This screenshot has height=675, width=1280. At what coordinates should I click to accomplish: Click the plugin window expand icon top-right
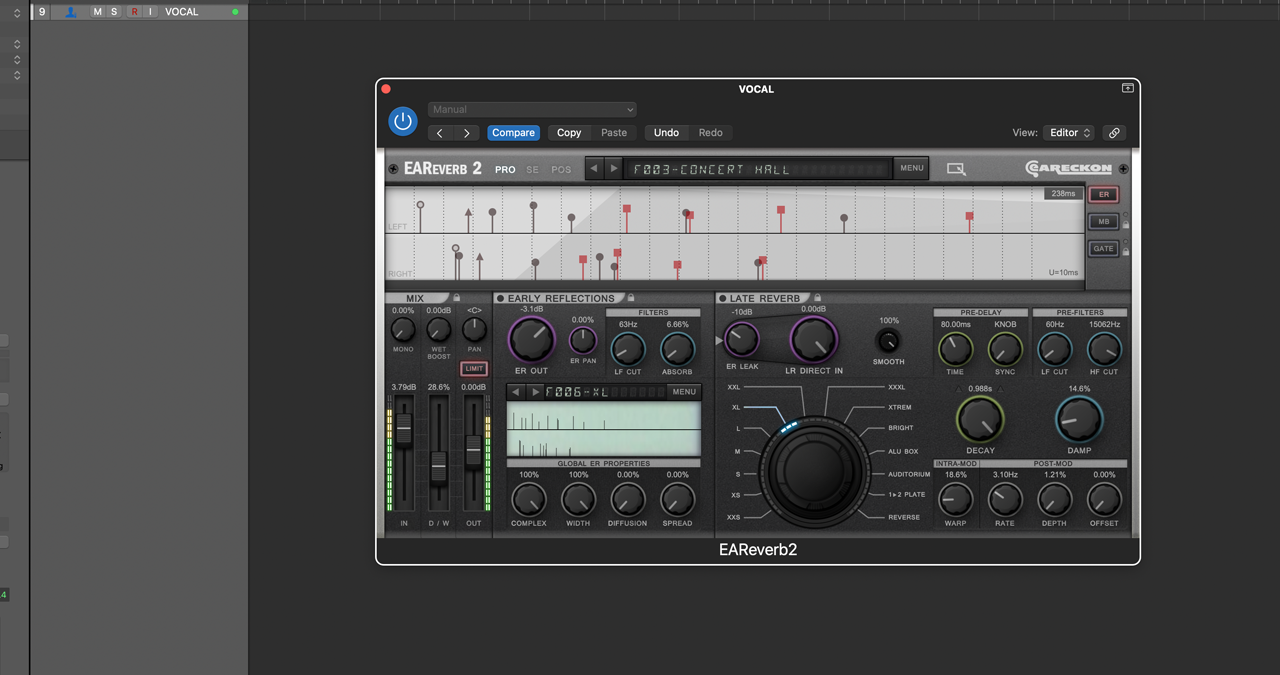pyautogui.click(x=1127, y=88)
